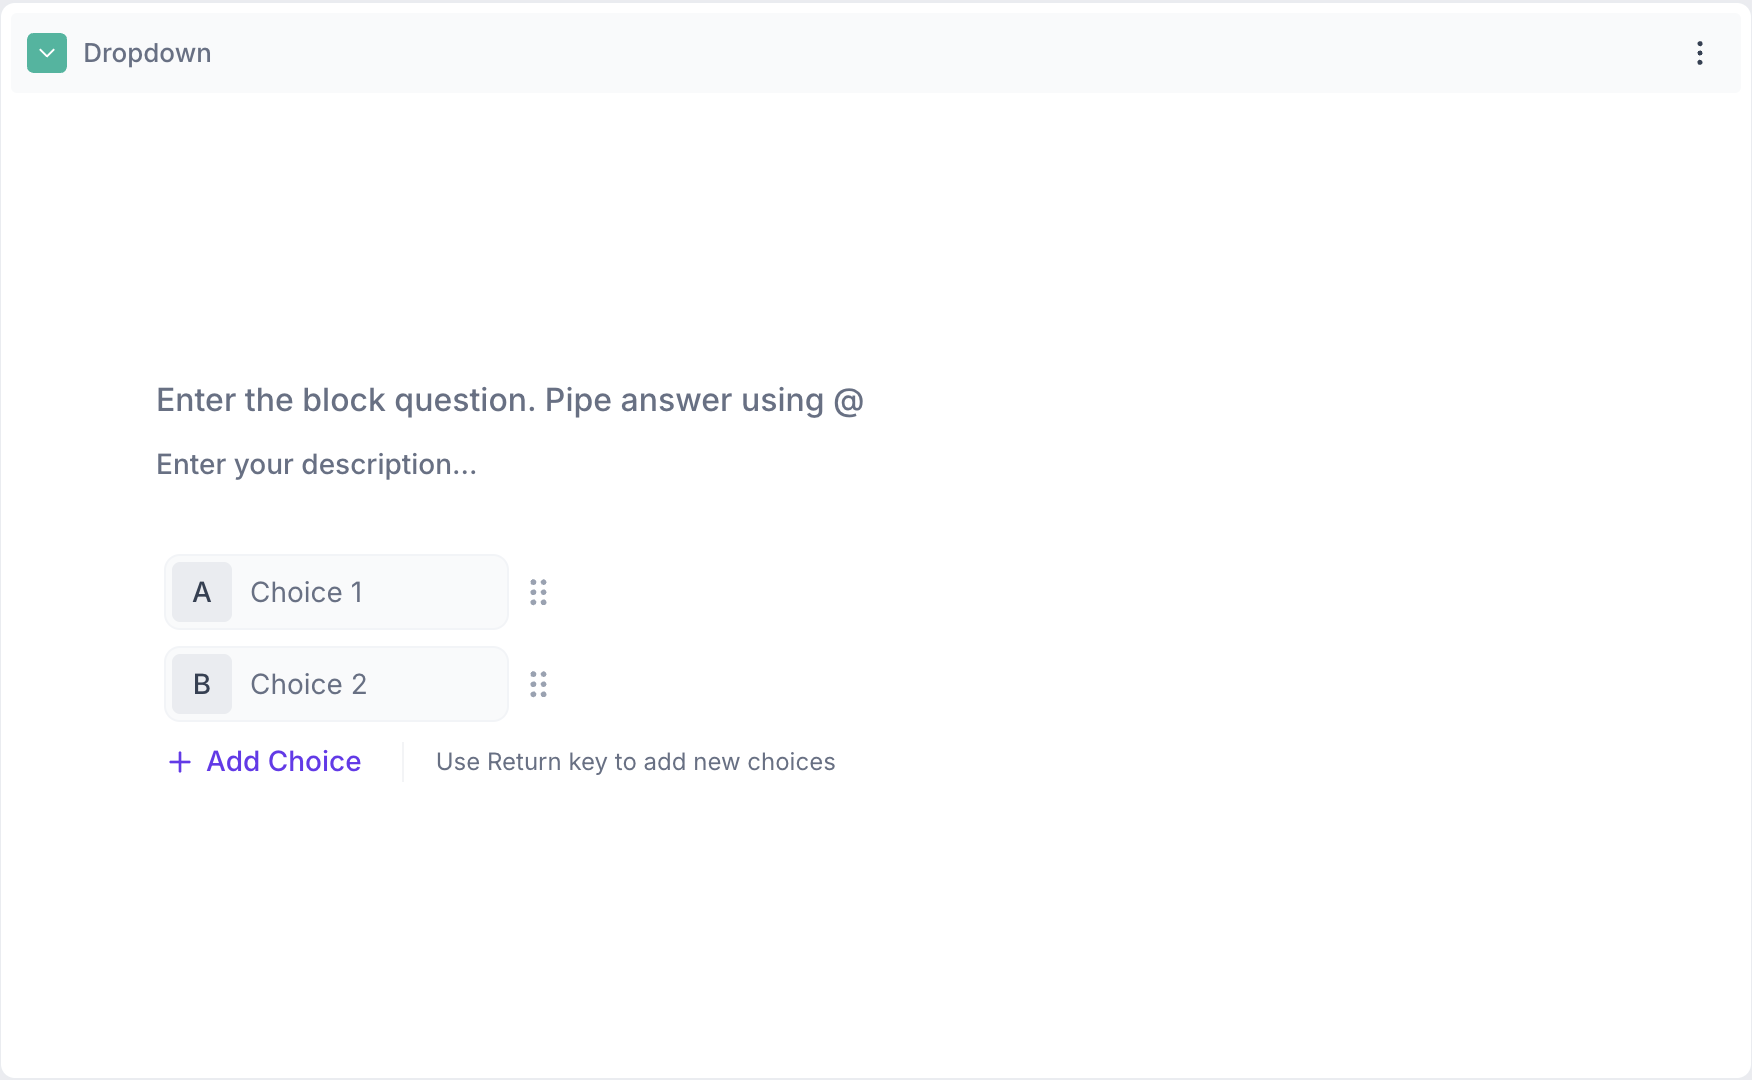Focus the block question input field
The width and height of the screenshot is (1752, 1080).
coord(510,400)
